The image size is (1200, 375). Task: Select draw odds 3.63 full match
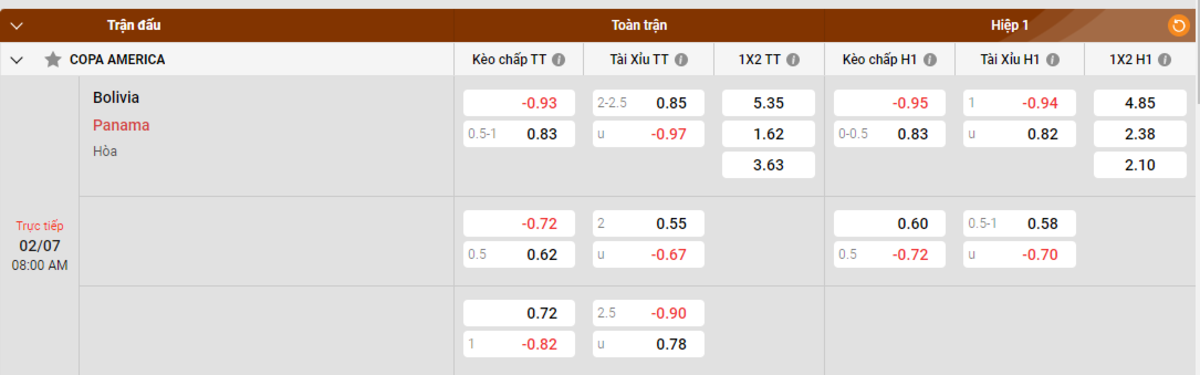[768, 165]
